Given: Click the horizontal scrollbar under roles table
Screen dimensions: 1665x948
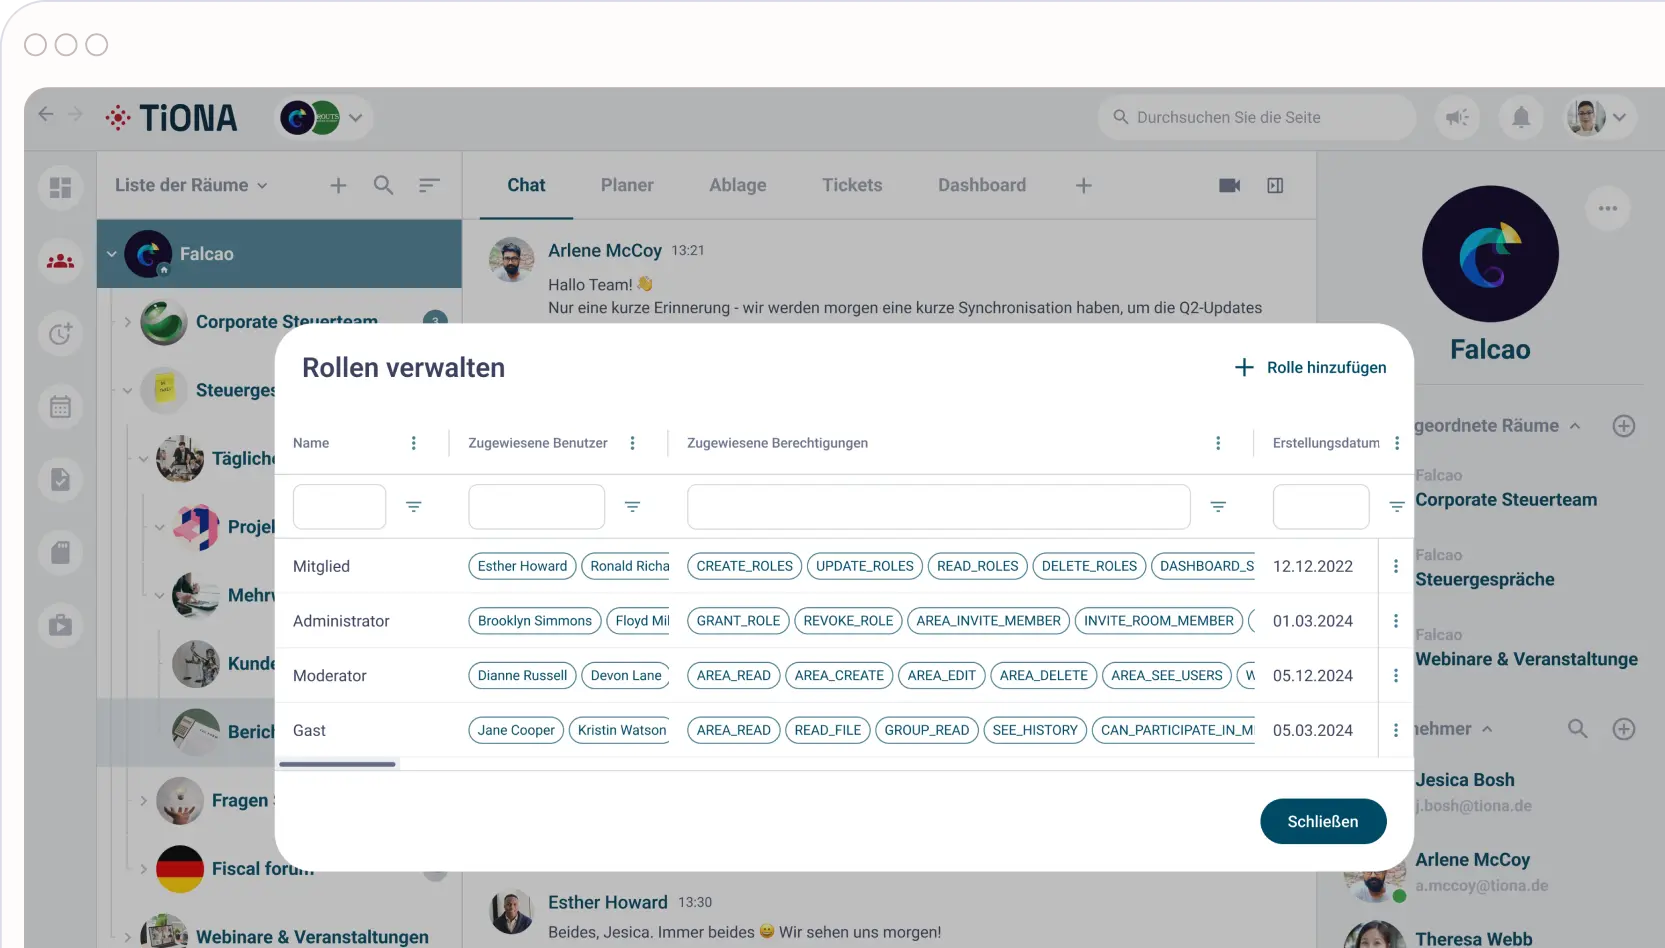Looking at the screenshot, I should pyautogui.click(x=338, y=764).
